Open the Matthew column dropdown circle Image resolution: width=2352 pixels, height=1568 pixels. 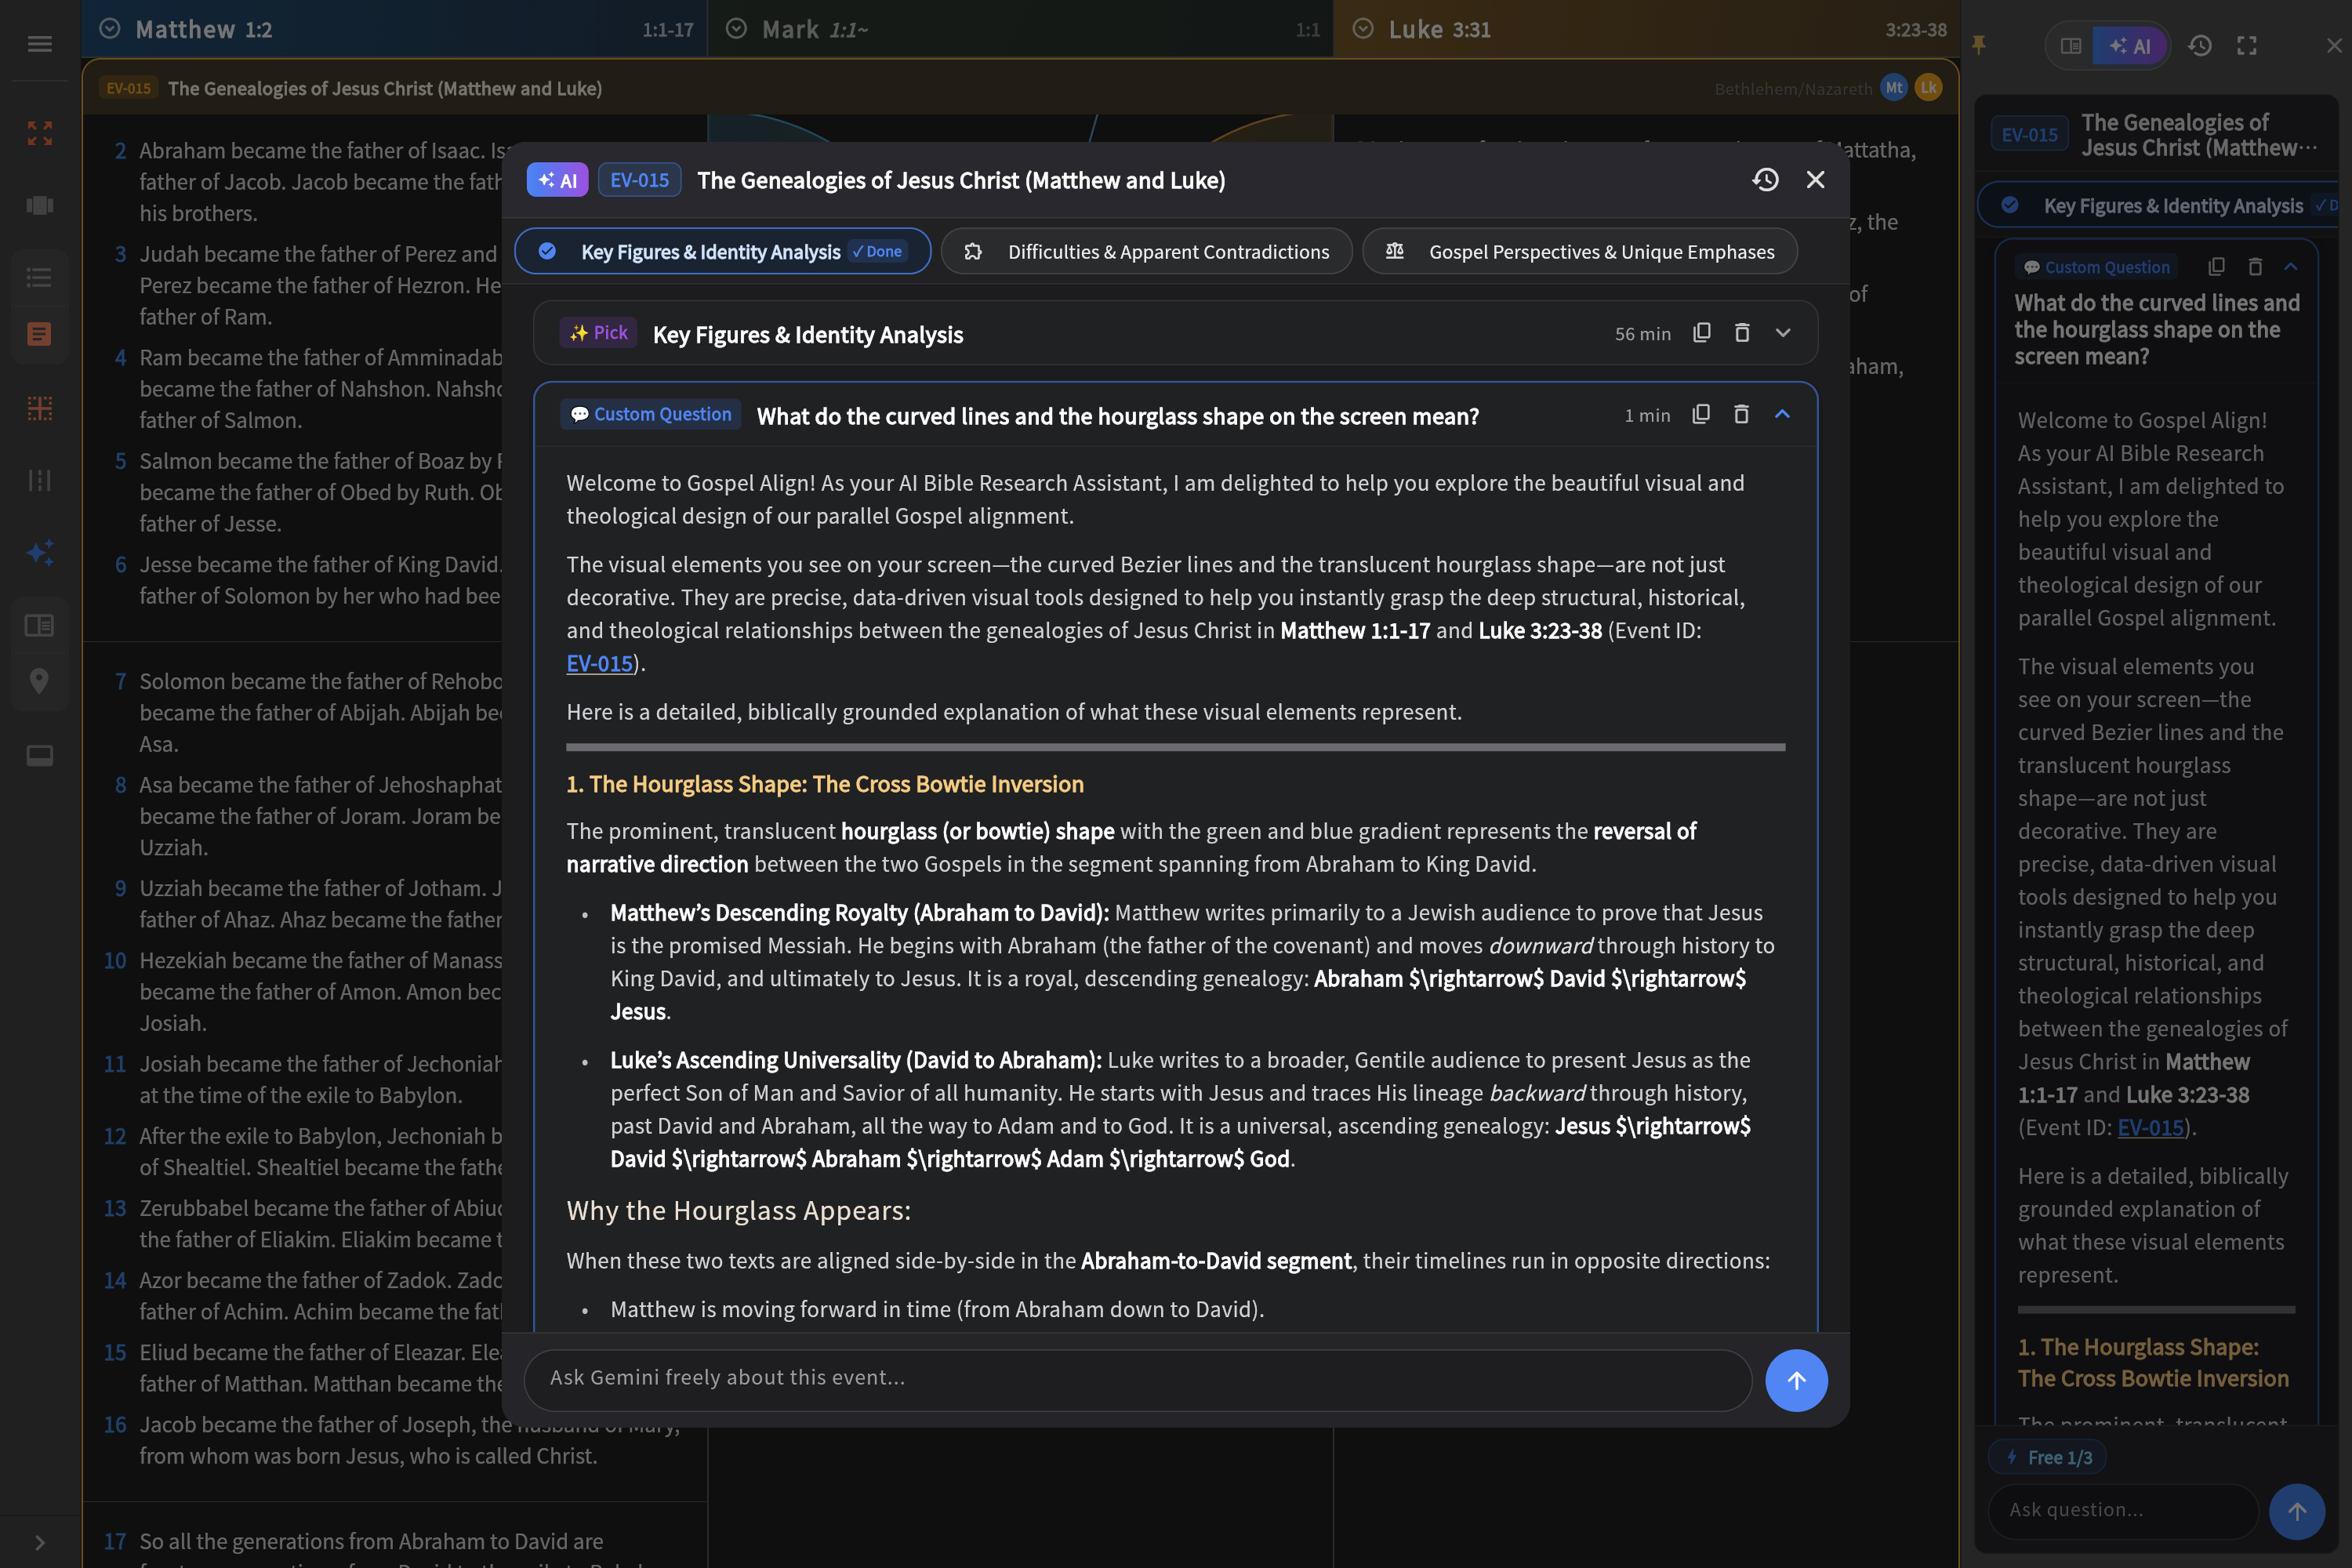click(x=109, y=29)
